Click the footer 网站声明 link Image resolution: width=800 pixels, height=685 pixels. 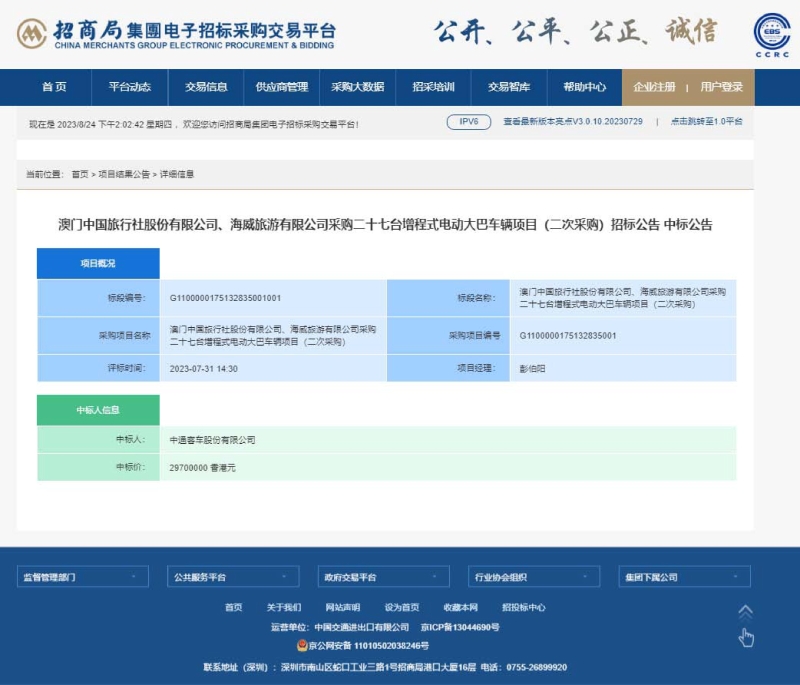pos(343,607)
